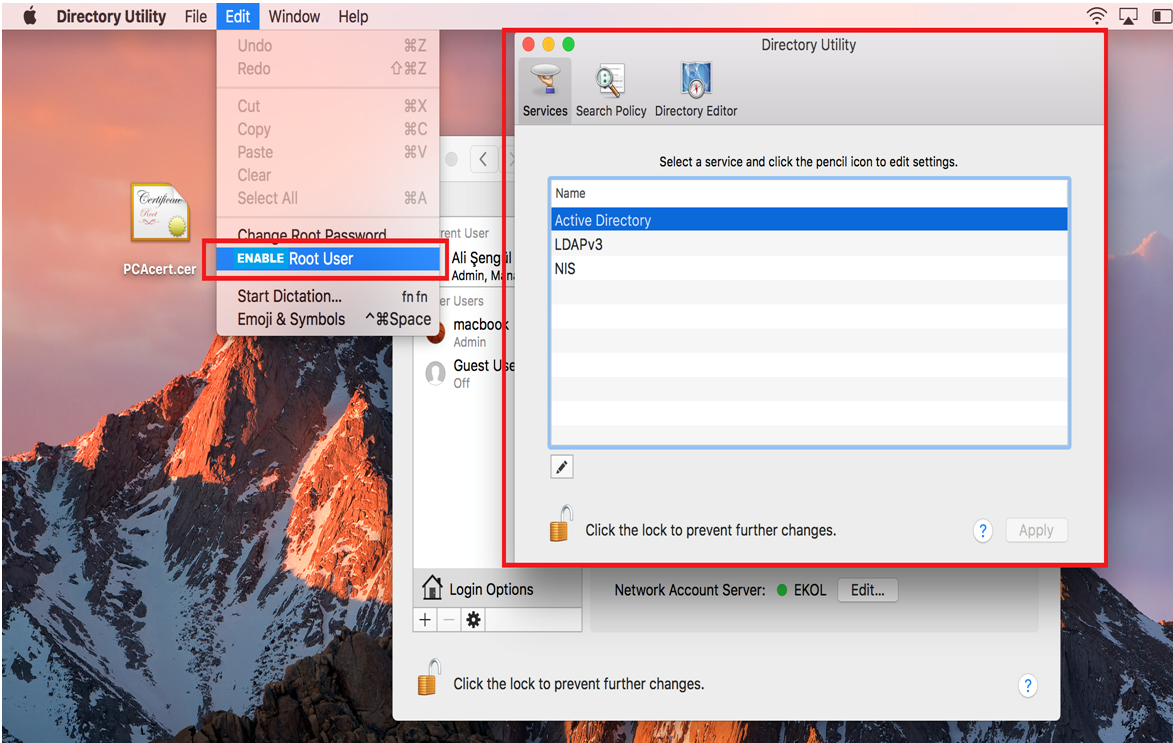Choose Start Dictation from Edit menu

point(328,296)
